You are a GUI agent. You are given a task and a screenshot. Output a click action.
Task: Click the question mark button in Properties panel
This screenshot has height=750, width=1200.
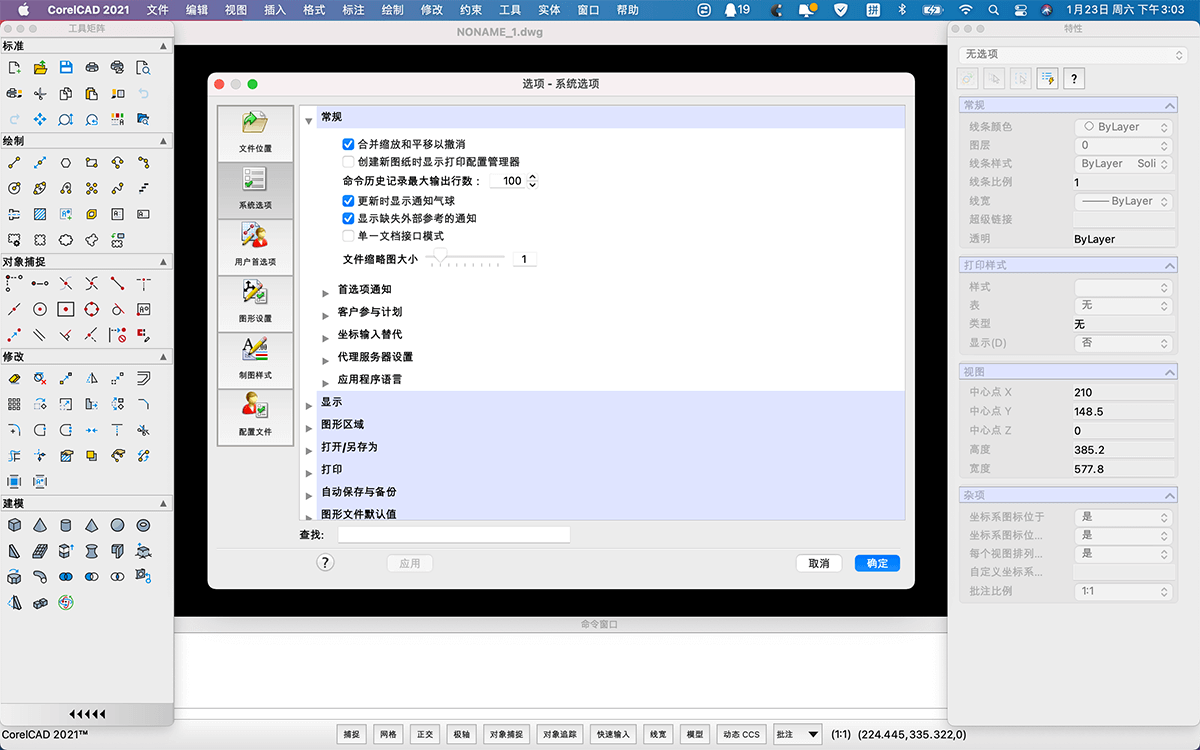(1074, 79)
